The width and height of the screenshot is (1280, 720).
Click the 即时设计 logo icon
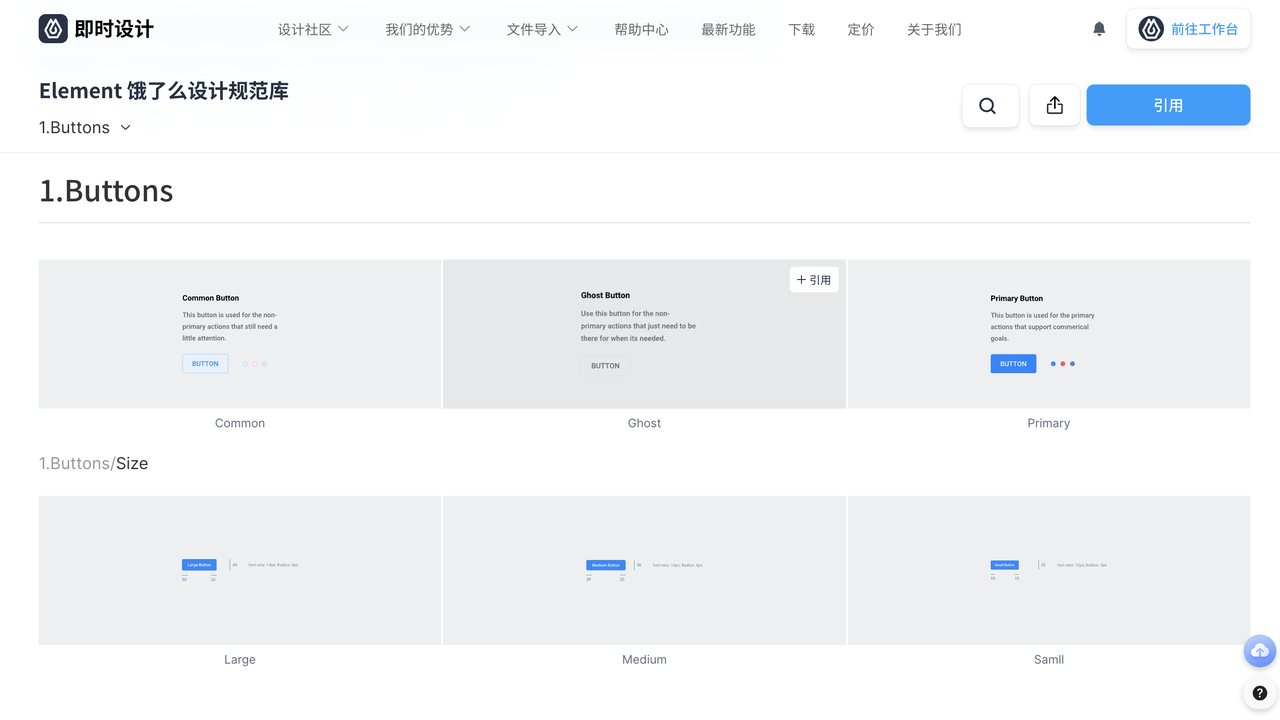pos(53,29)
